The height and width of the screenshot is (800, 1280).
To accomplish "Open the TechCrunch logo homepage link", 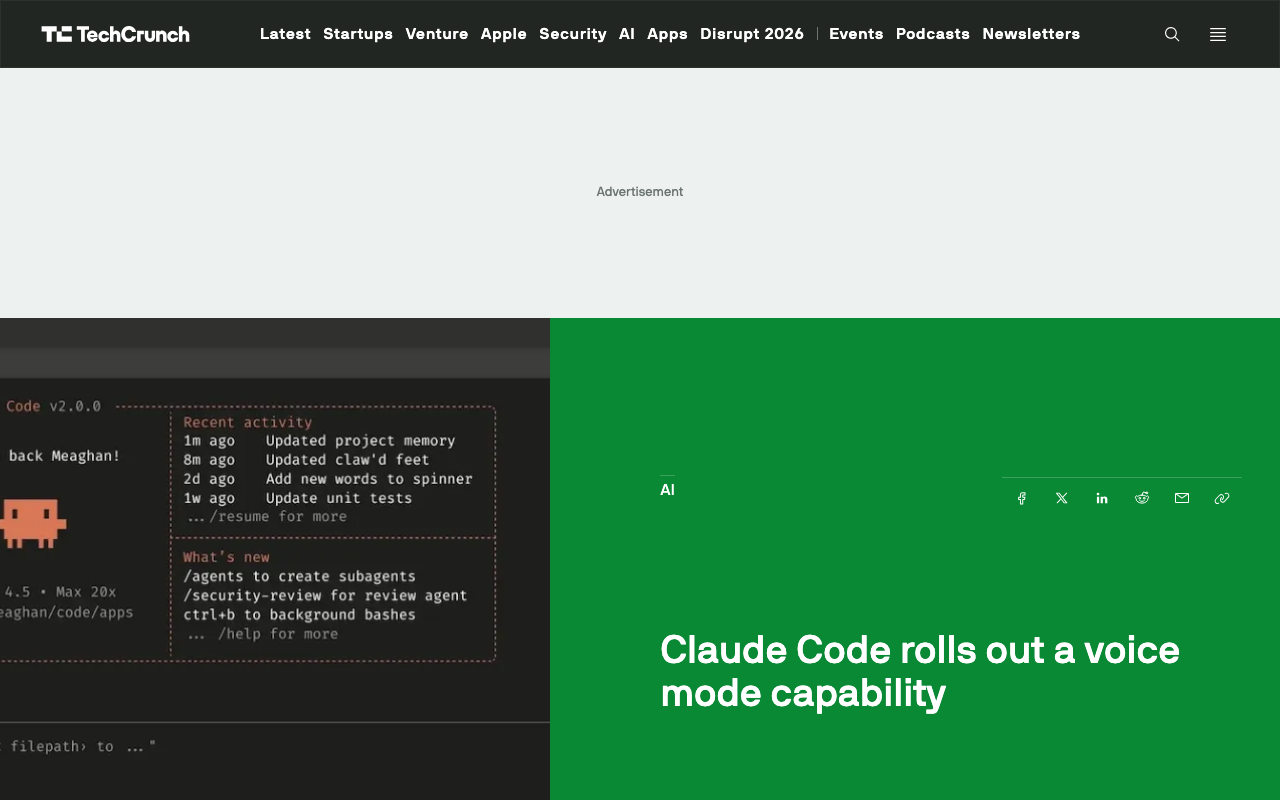I will point(115,34).
